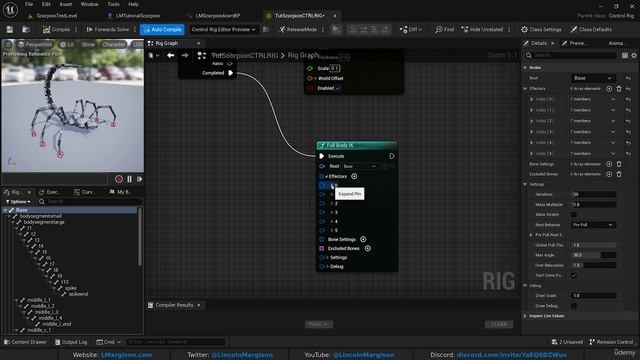Click the graph back navigation arrow
Image resolution: width=640 pixels, height=360 pixels.
[171, 55]
